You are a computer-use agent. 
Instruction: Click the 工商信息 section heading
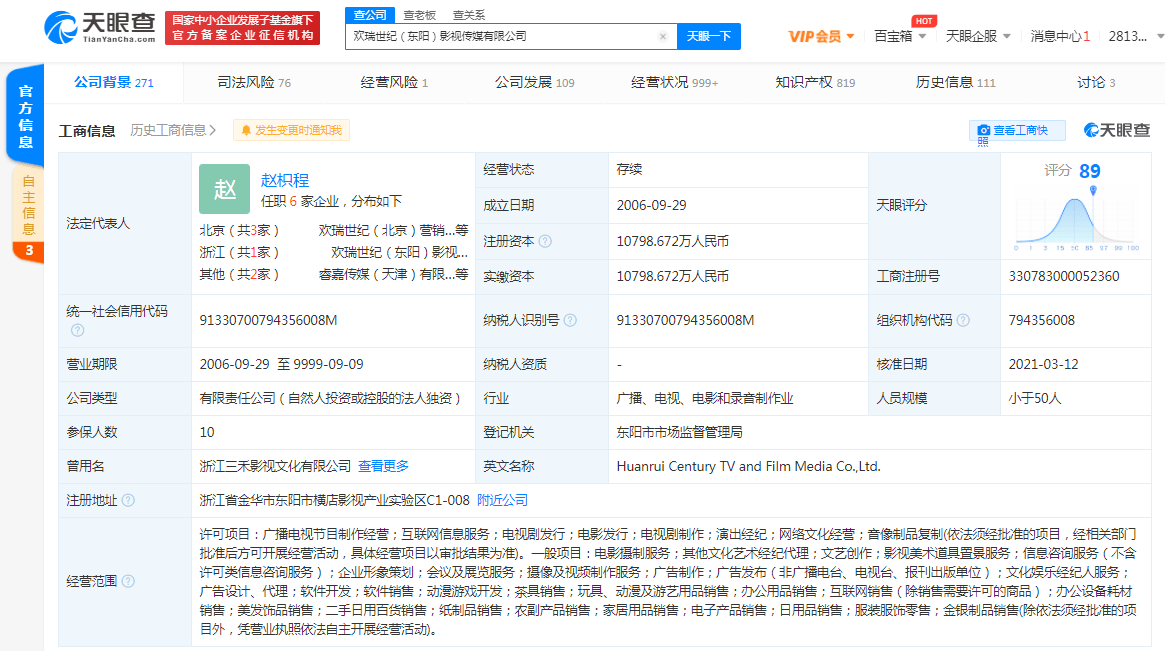(87, 131)
